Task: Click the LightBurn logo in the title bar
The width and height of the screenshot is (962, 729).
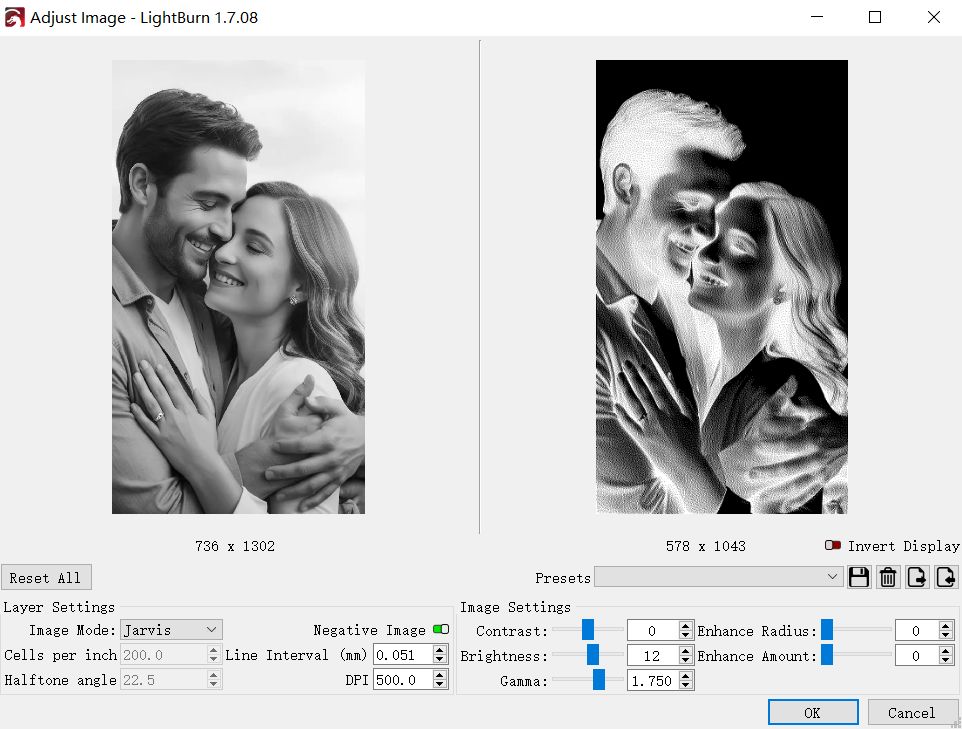Action: (15, 17)
